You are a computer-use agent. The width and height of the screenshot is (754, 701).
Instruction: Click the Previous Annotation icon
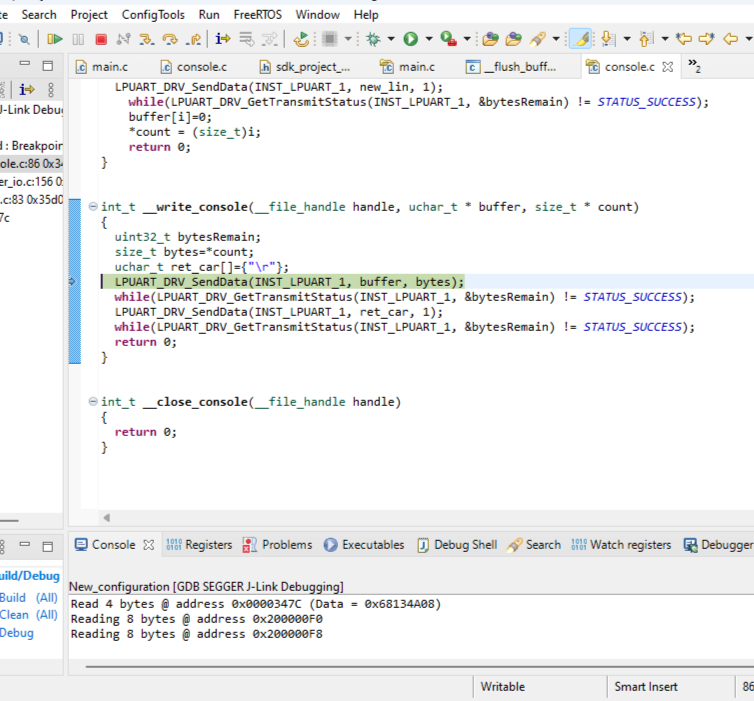click(x=646, y=39)
